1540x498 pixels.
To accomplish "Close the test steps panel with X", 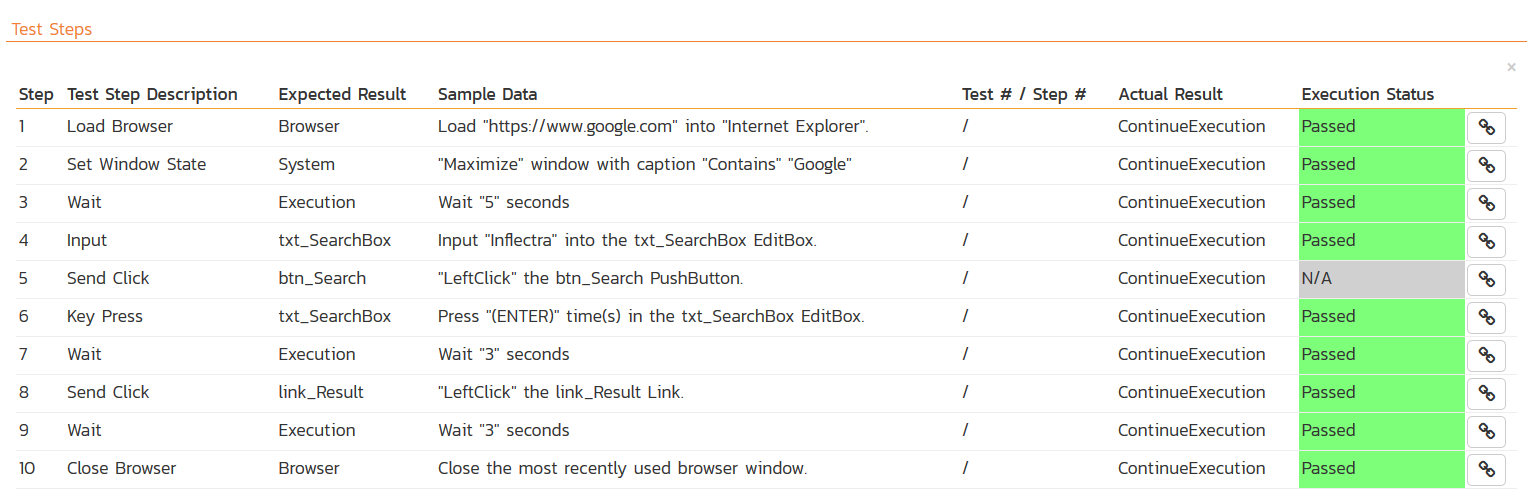I will click(1511, 67).
